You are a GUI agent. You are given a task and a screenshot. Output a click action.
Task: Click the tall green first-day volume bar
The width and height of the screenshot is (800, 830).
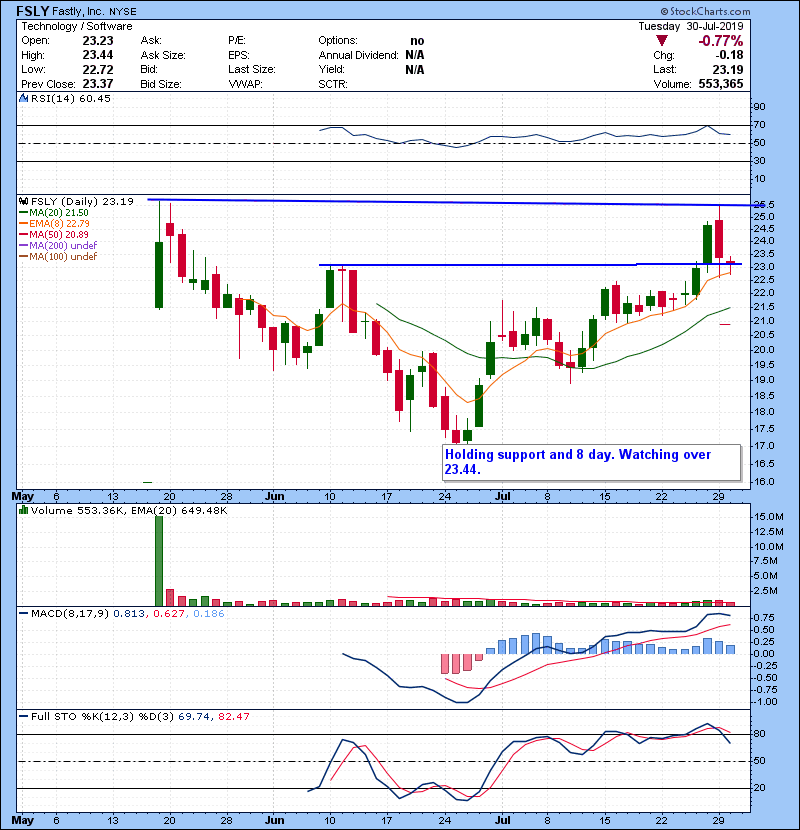click(159, 561)
